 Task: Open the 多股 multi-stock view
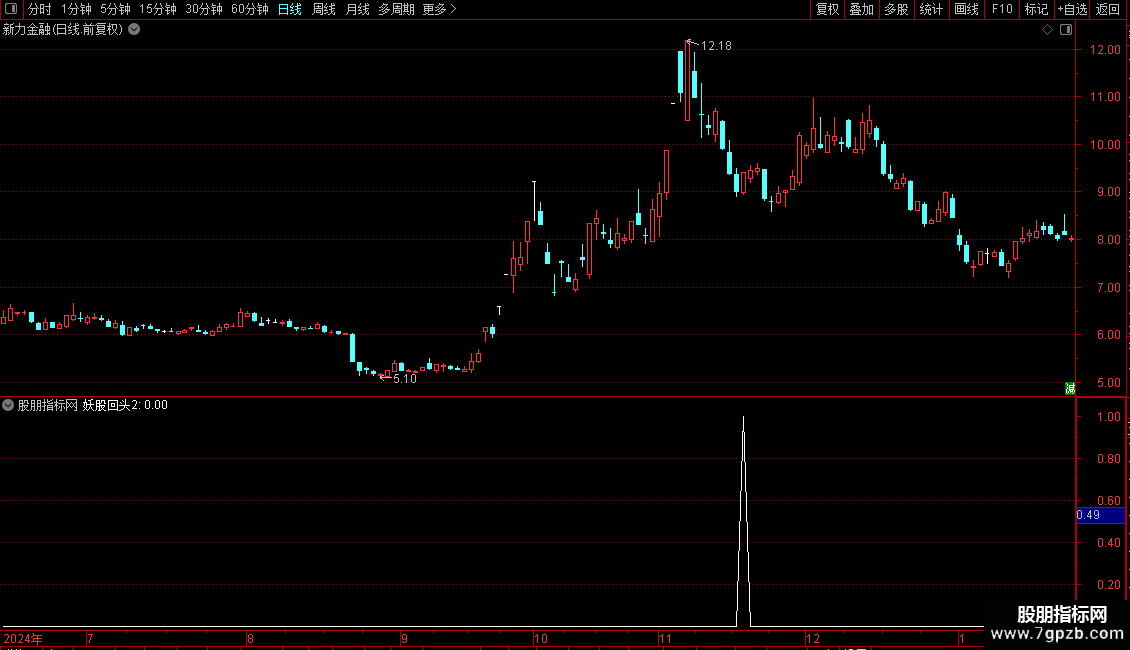[896, 9]
